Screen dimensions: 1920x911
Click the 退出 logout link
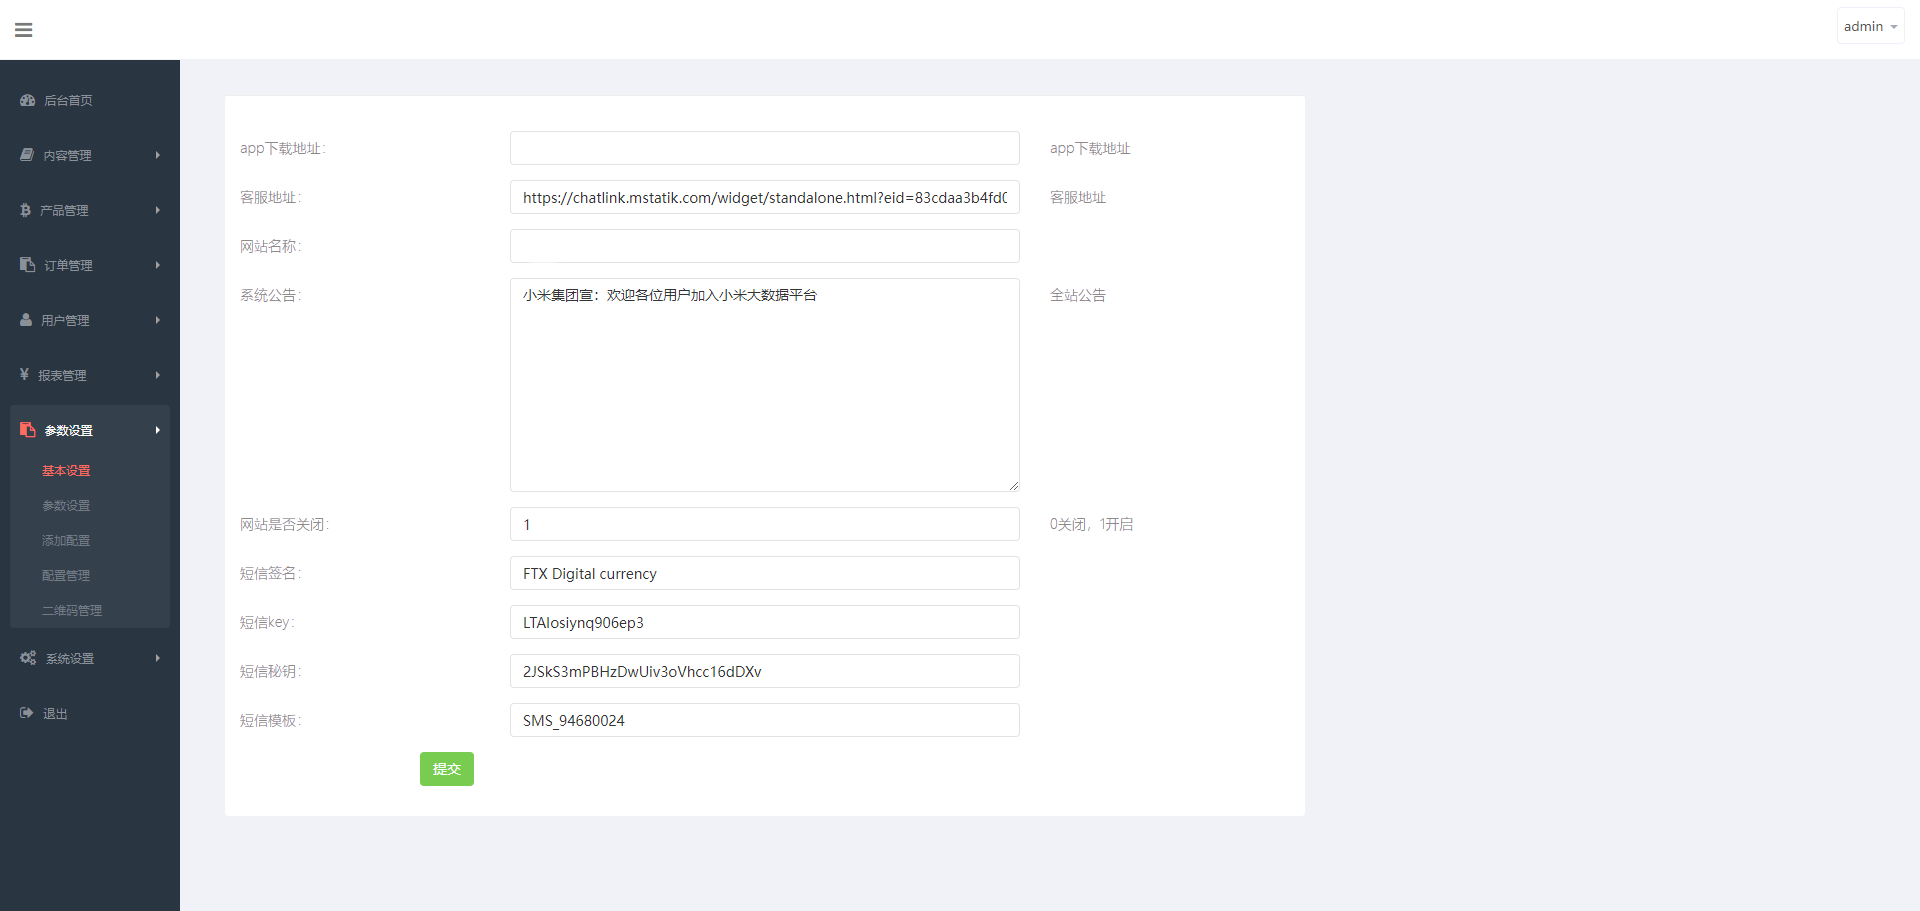[55, 713]
